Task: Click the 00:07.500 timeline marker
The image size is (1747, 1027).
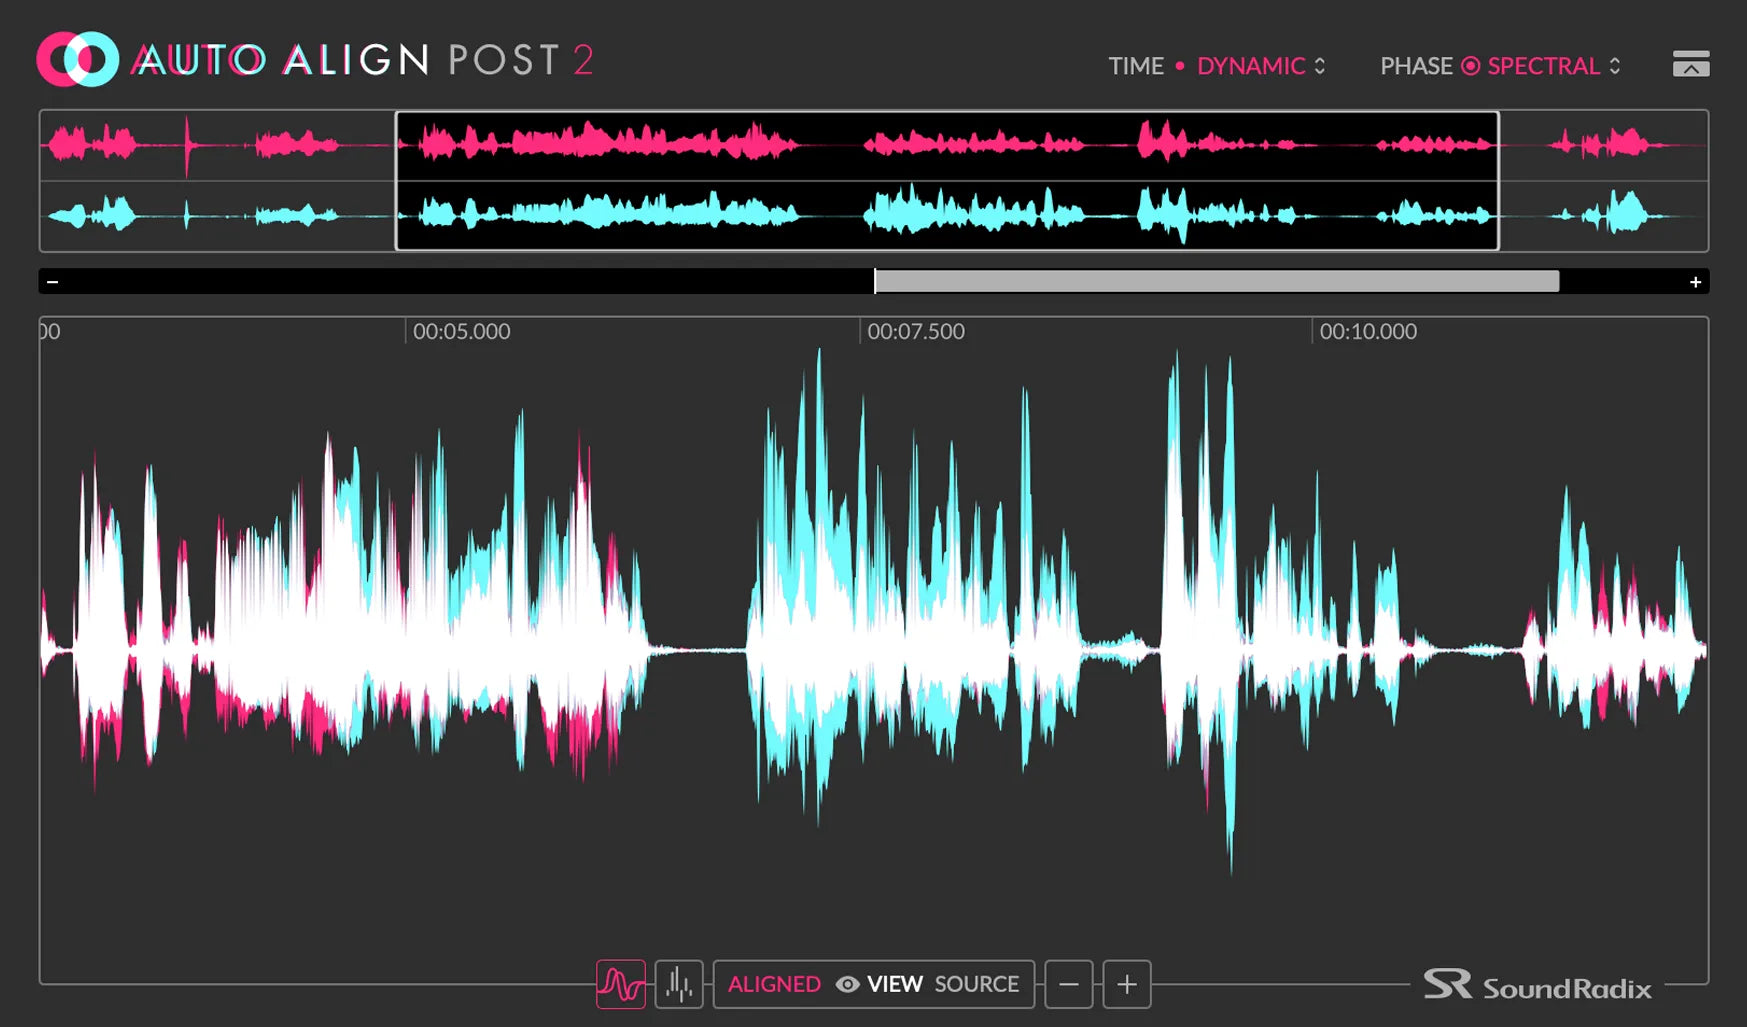Action: tap(915, 332)
